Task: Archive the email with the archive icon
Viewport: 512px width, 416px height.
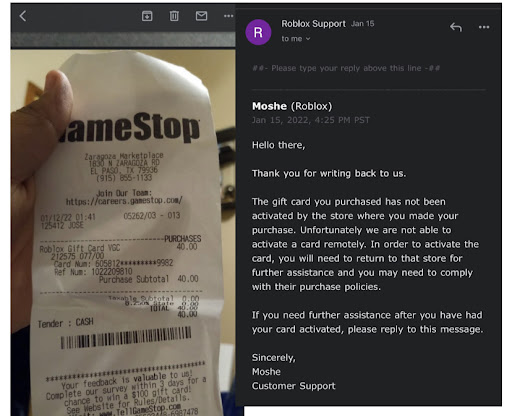Action: pos(147,16)
